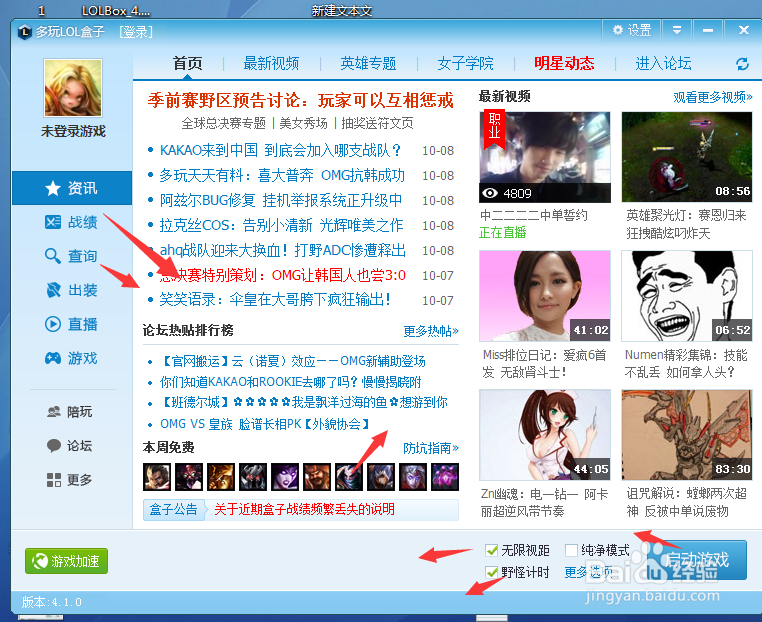Select the sixth free champion icon

(x=317, y=477)
